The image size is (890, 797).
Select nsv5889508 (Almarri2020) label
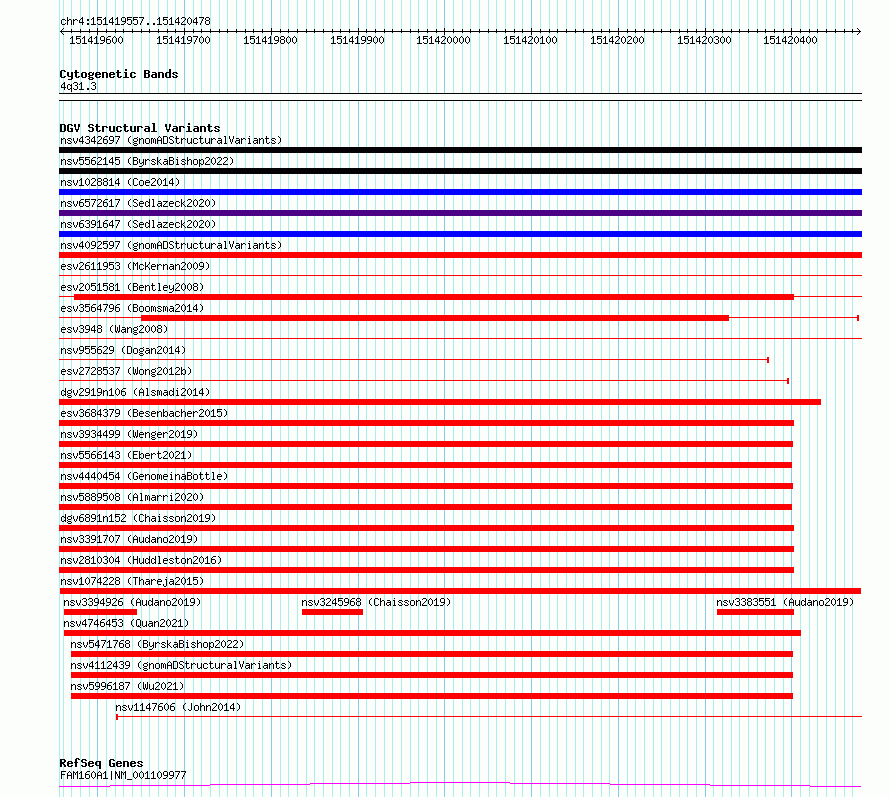pyautogui.click(x=132, y=497)
